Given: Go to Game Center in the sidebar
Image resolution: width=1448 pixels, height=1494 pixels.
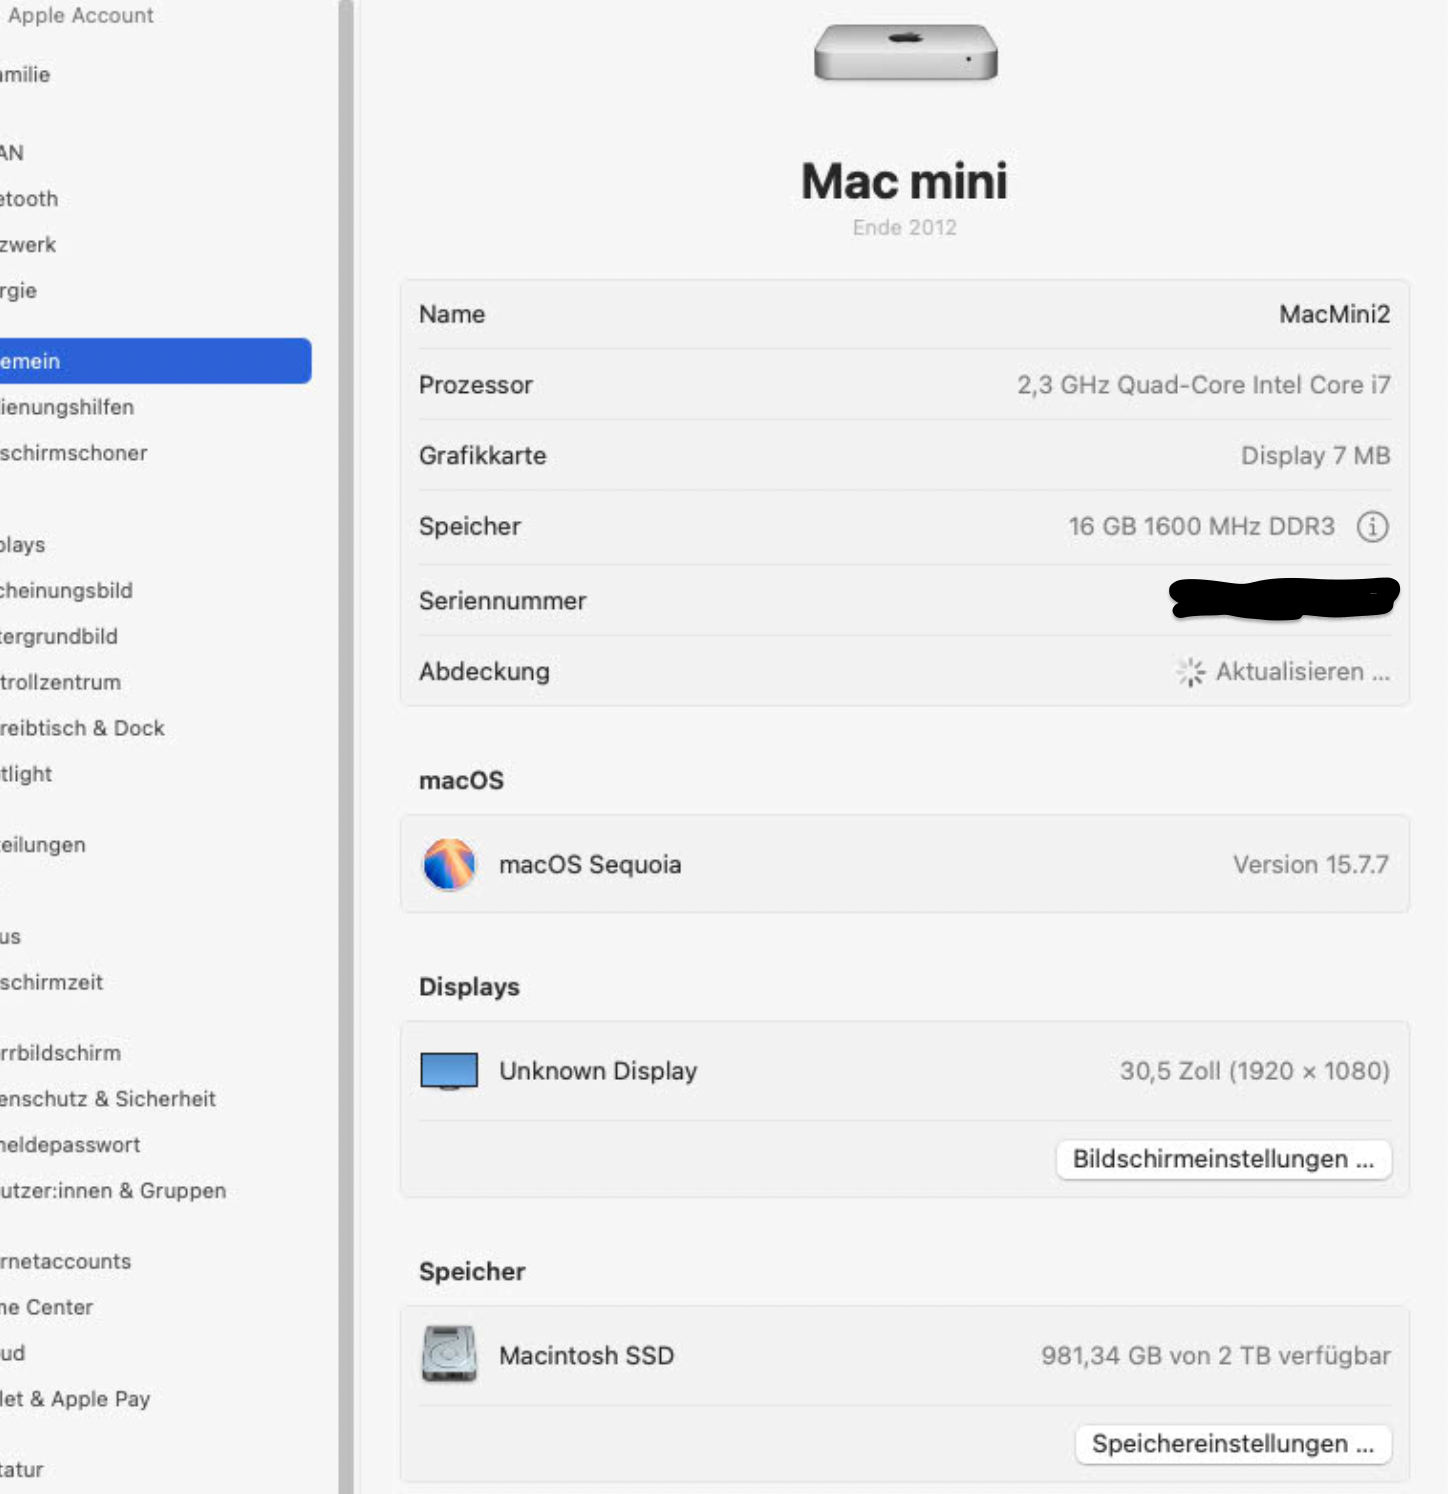Looking at the screenshot, I should pyautogui.click(x=47, y=1308).
